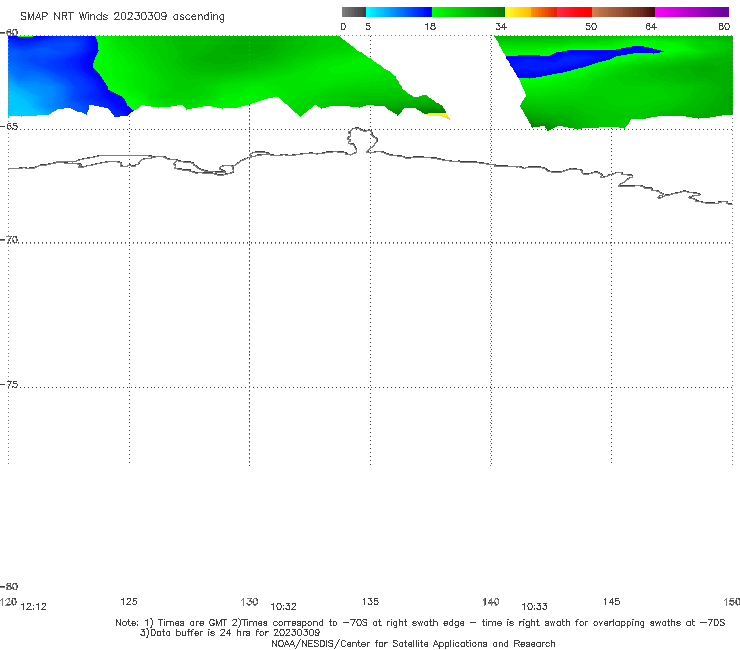Image resolution: width=740 pixels, height=650 pixels.
Task: Click the gray segment of the wind colorbar
Action: click(353, 12)
